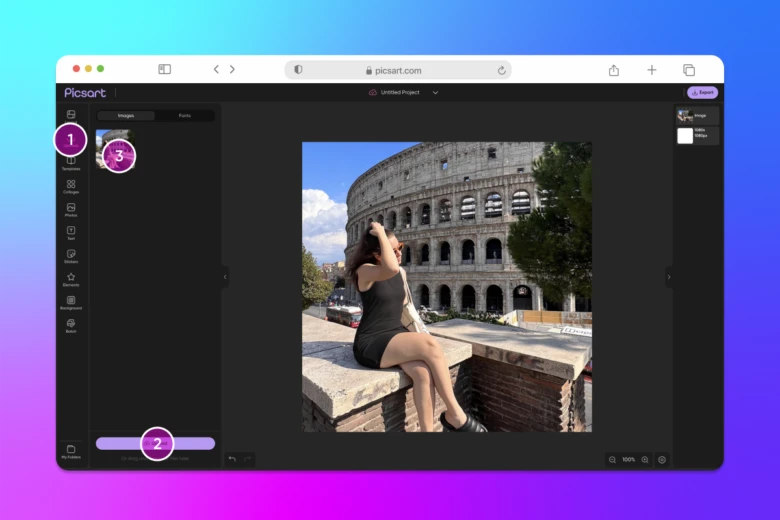Collapse the left uploads panel
780x520 pixels.
tap(225, 277)
